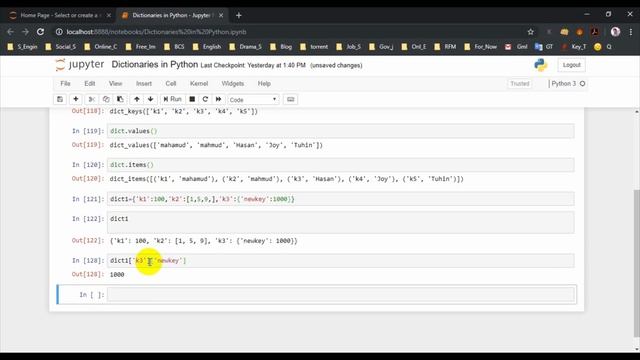640x360 pixels.
Task: Open the Online_C bookmark folder
Action: (100, 47)
